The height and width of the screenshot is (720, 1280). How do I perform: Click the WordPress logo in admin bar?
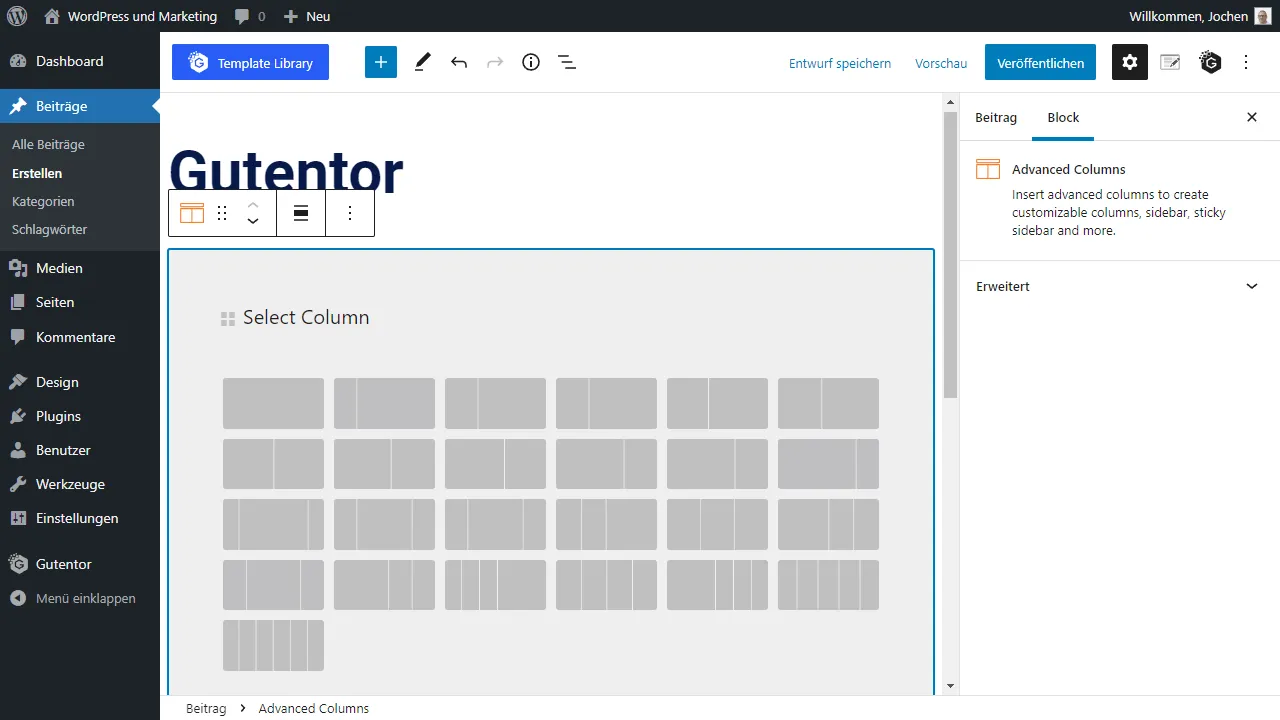click(x=17, y=16)
